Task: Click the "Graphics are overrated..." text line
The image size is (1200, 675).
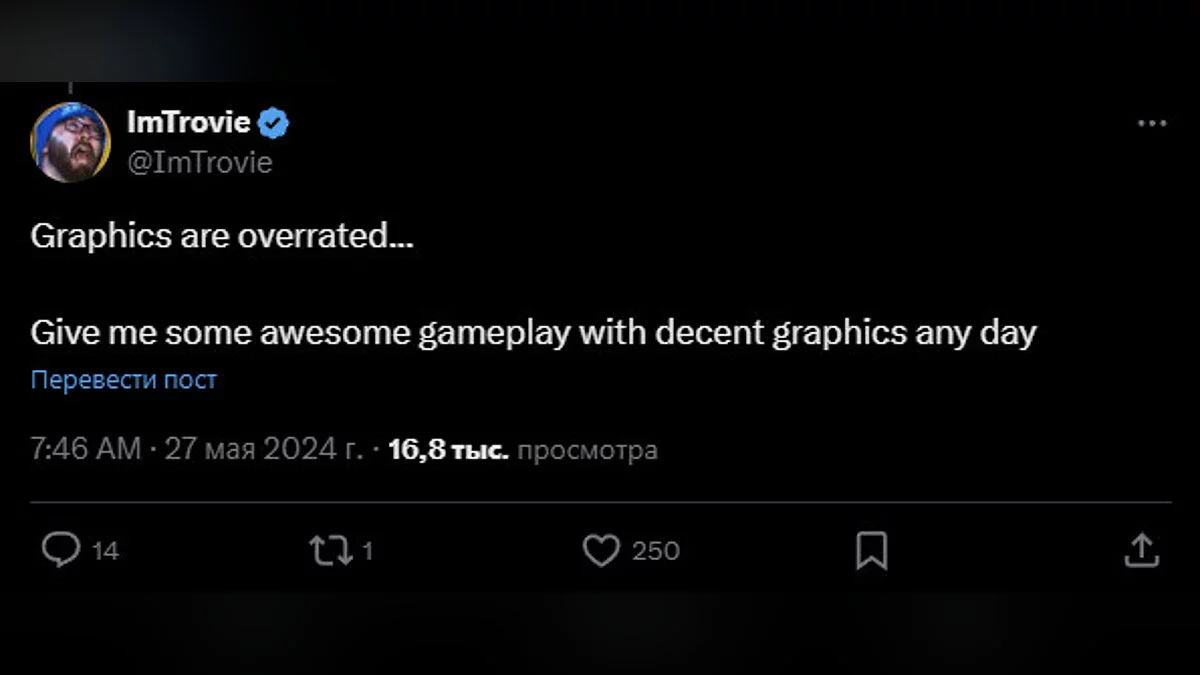Action: pos(222,236)
